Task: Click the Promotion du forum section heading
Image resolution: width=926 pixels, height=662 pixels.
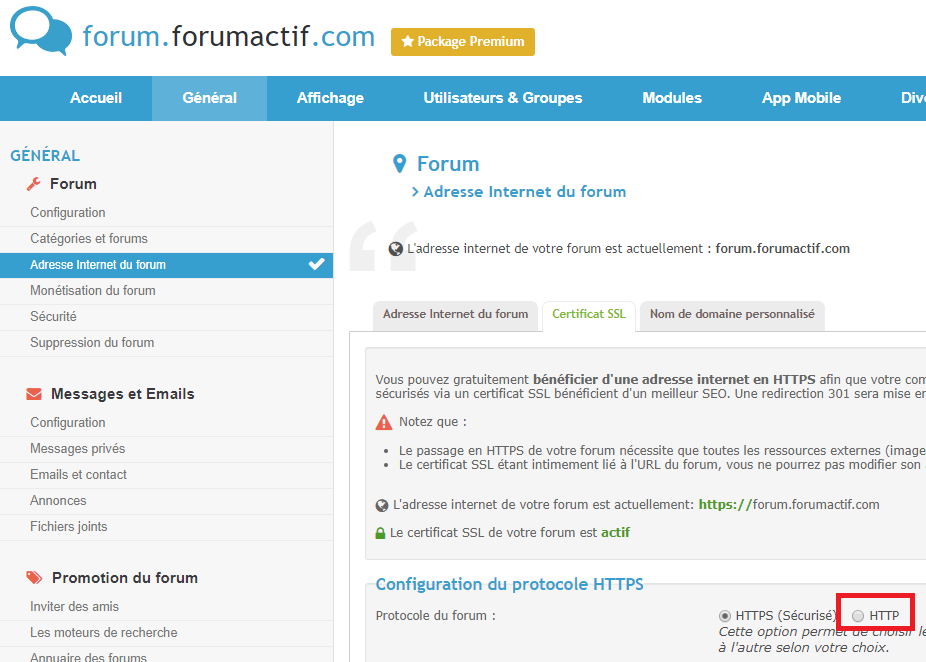Action: (125, 578)
